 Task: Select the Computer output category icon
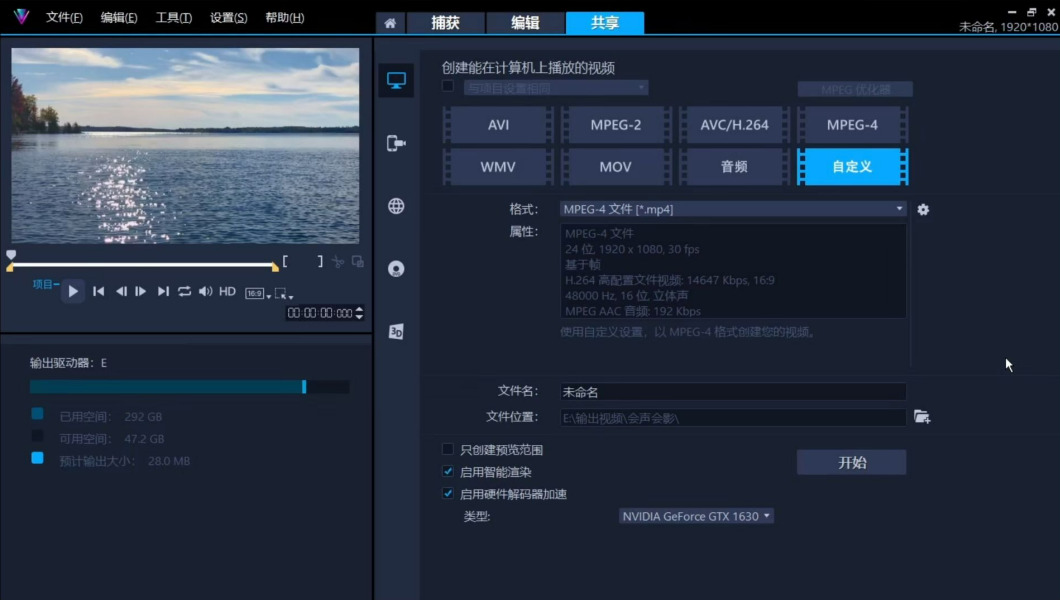coord(396,81)
